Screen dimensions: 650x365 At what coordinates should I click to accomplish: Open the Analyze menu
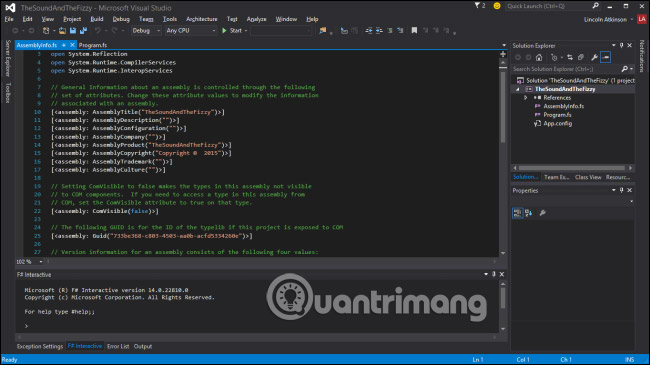tap(257, 19)
